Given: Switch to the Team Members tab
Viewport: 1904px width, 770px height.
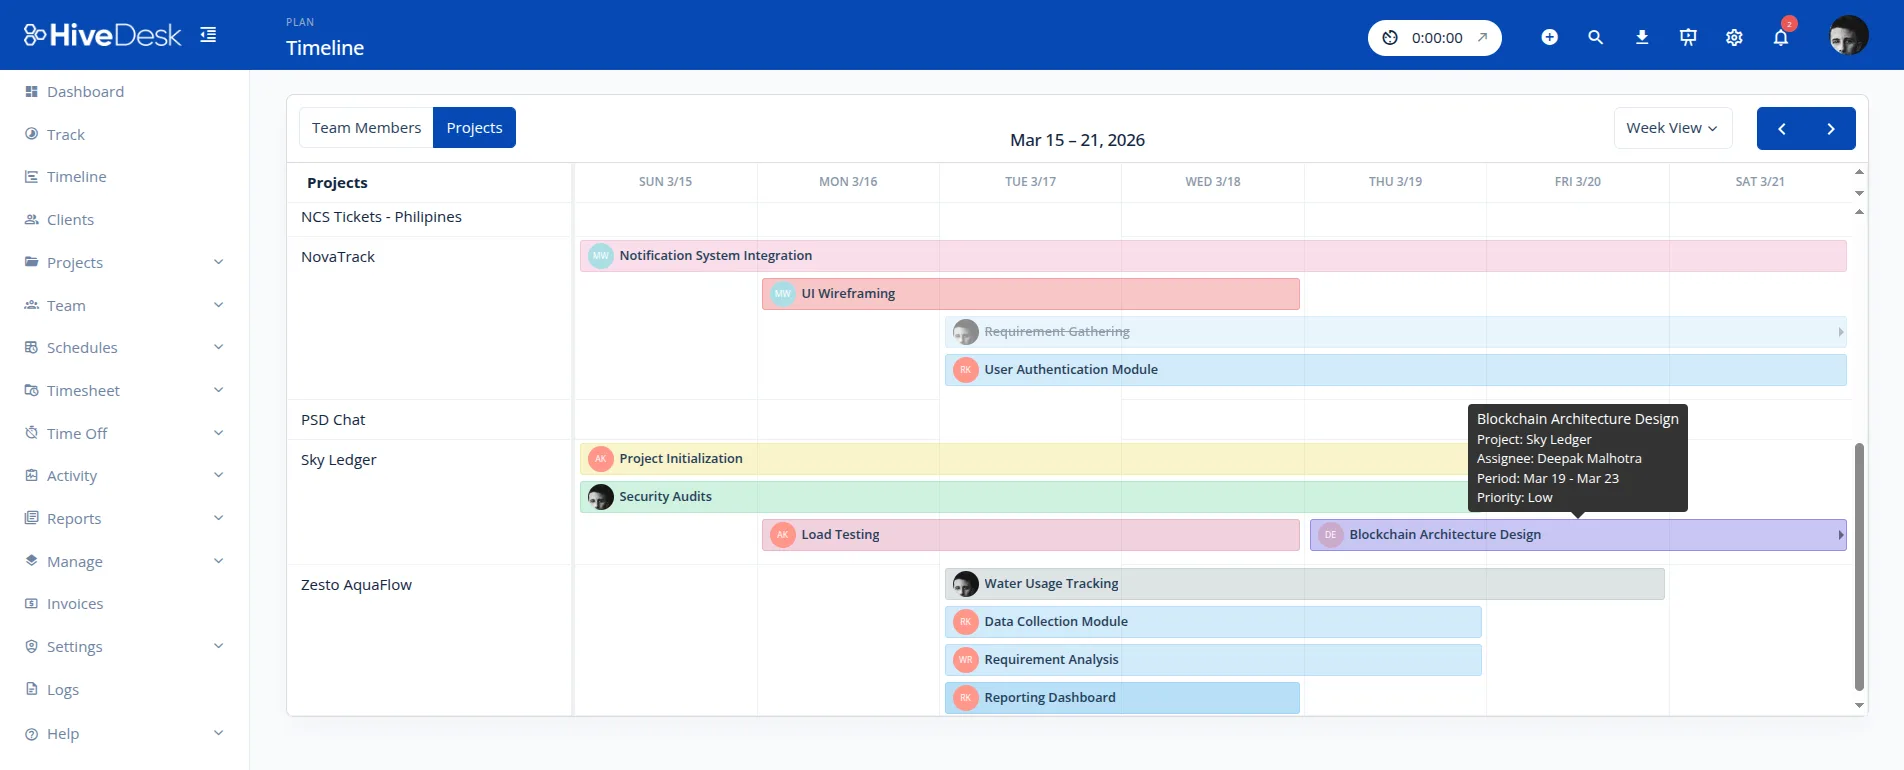Looking at the screenshot, I should click(x=366, y=128).
